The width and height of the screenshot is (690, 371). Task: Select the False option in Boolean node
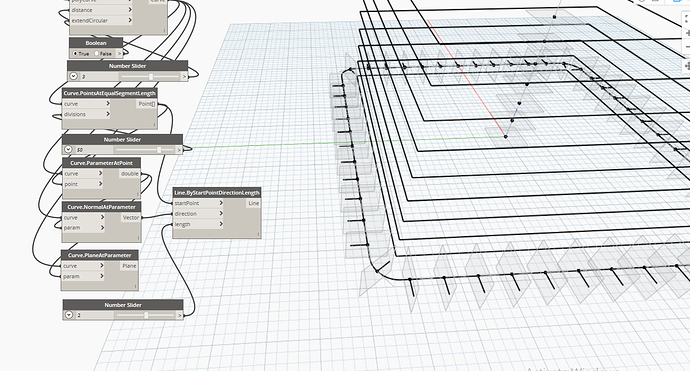(x=103, y=53)
